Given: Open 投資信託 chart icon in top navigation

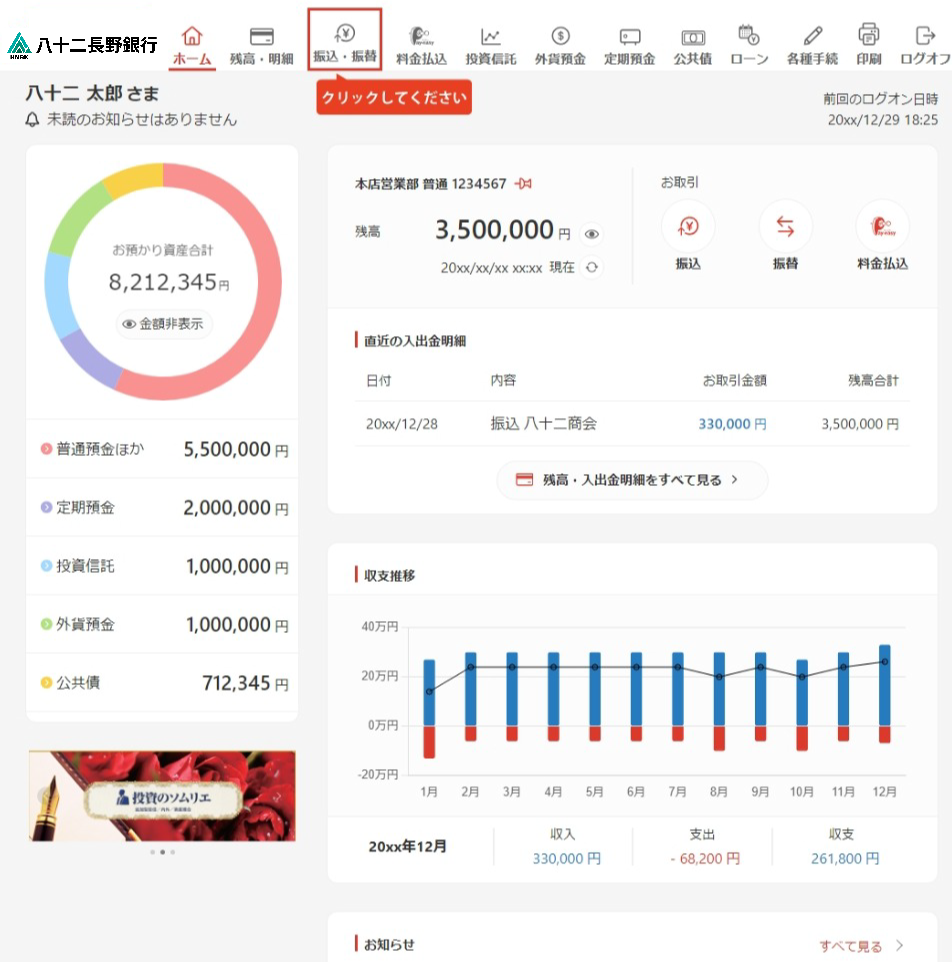Looking at the screenshot, I should coord(490,37).
